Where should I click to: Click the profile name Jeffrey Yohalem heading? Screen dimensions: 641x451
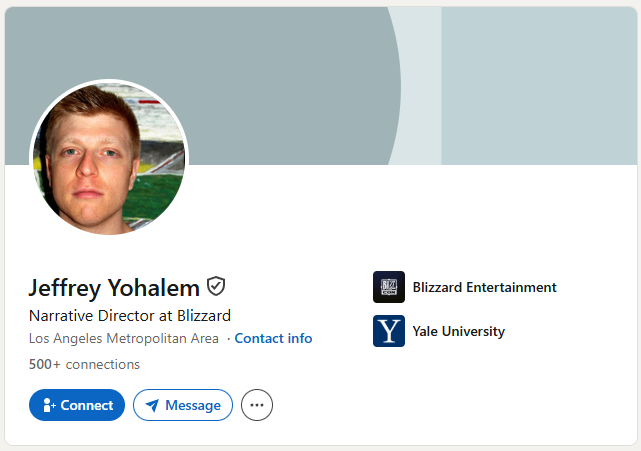[114, 288]
